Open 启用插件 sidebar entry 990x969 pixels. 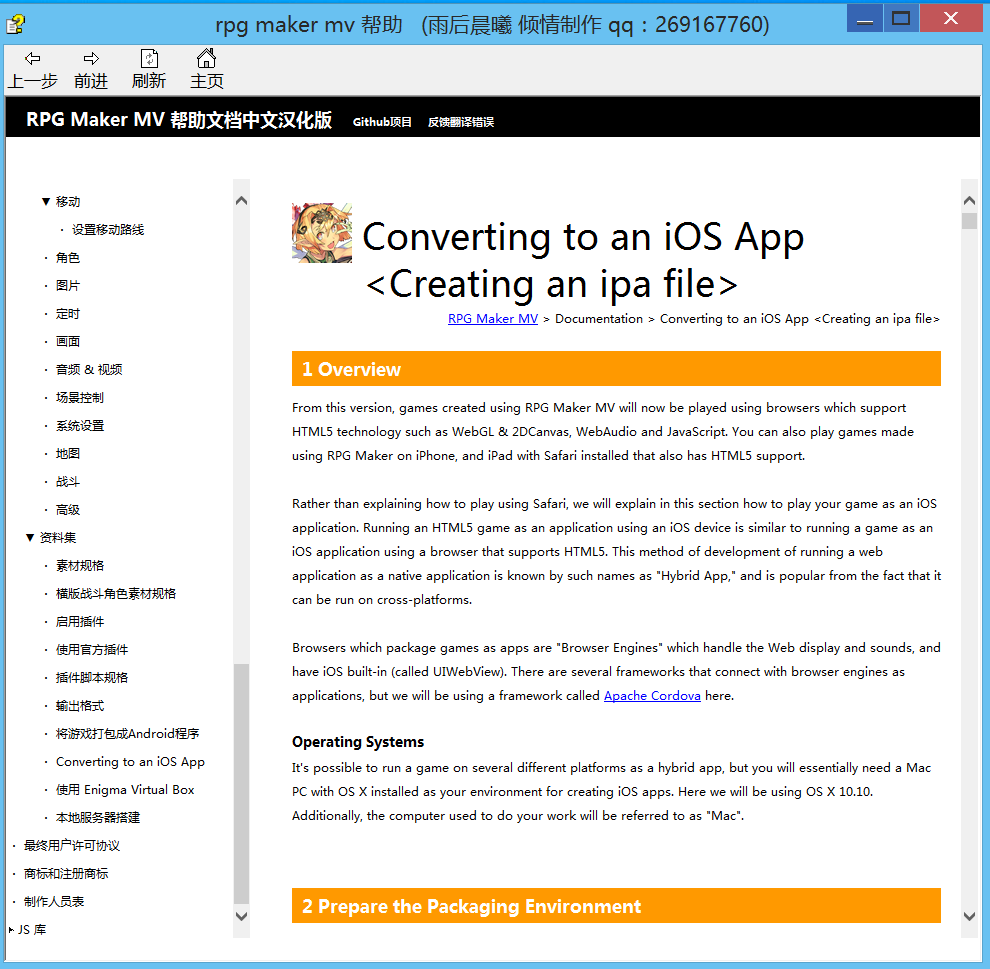click(80, 622)
